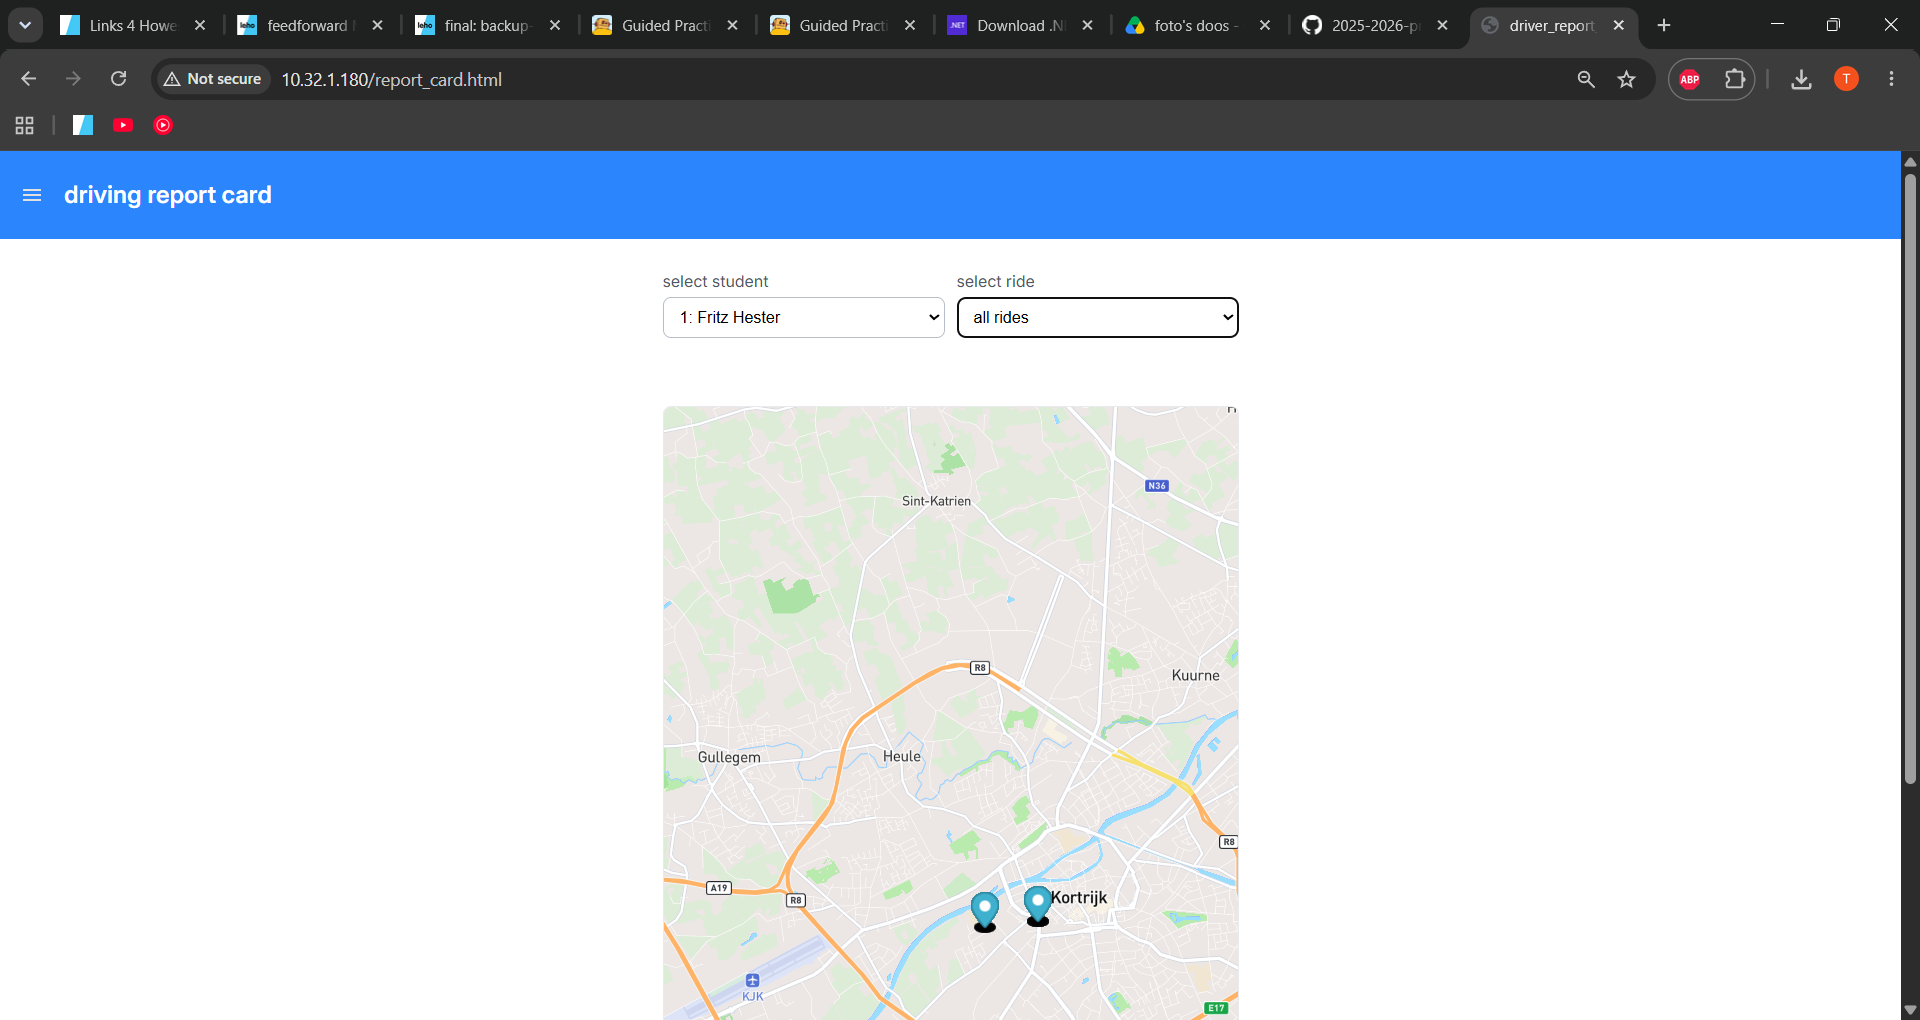Reload the current page
Image resolution: width=1920 pixels, height=1020 pixels.
click(x=118, y=79)
